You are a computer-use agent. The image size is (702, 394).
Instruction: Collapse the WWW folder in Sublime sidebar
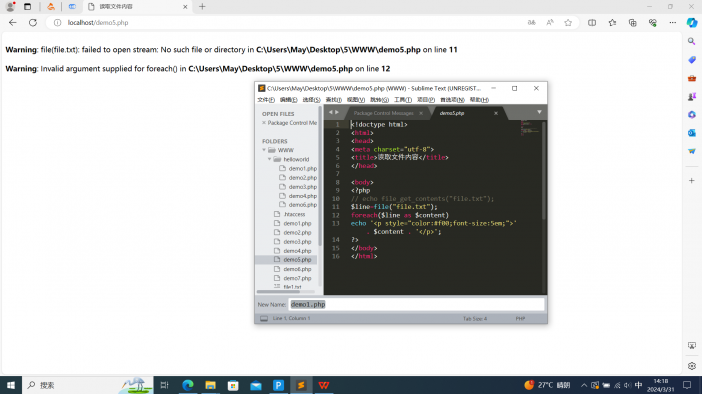pyautogui.click(x=264, y=150)
